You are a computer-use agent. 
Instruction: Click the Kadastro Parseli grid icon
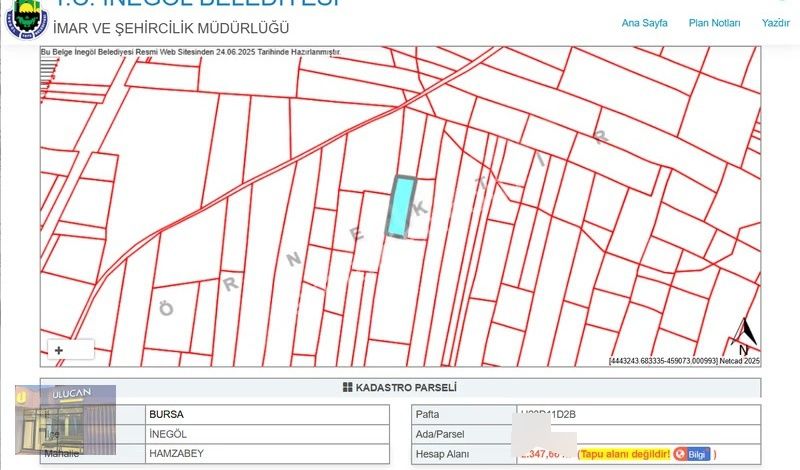point(347,387)
